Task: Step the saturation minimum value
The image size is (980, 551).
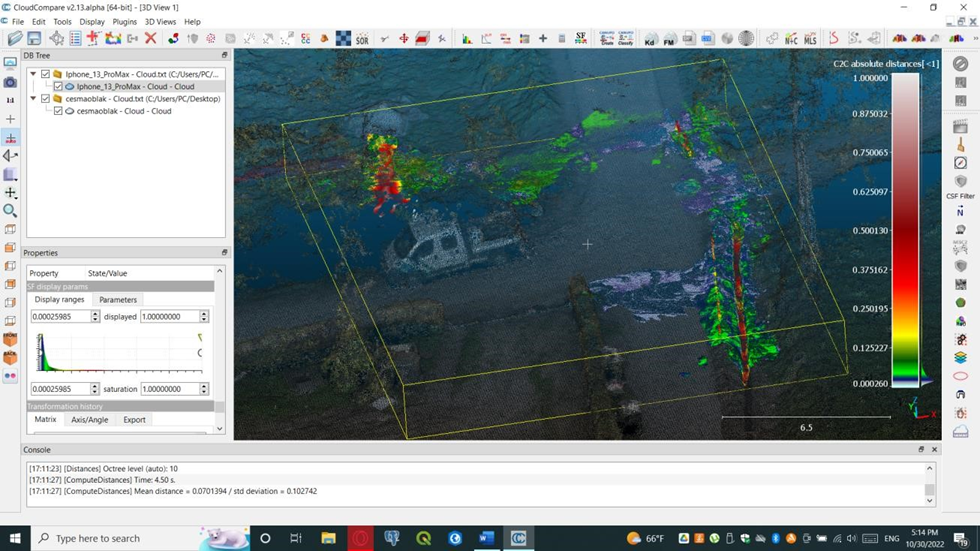Action: (x=95, y=389)
